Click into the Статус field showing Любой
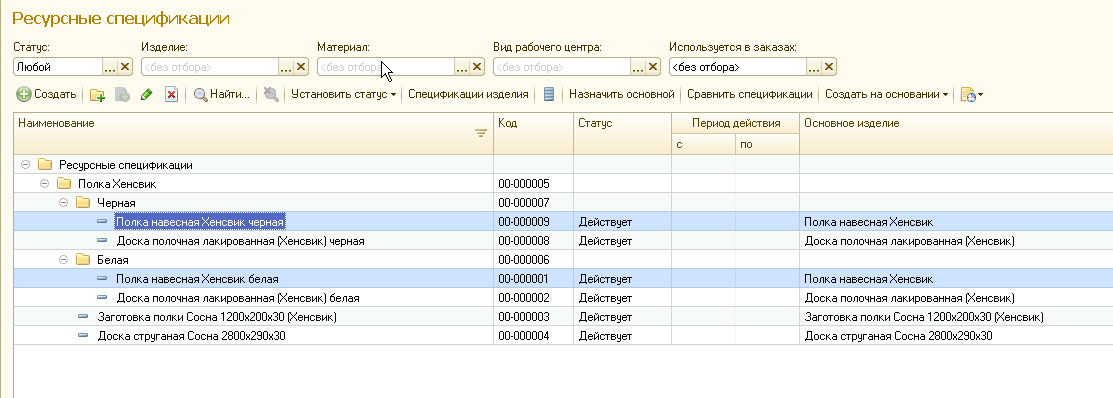1113x398 pixels. pyautogui.click(x=58, y=67)
